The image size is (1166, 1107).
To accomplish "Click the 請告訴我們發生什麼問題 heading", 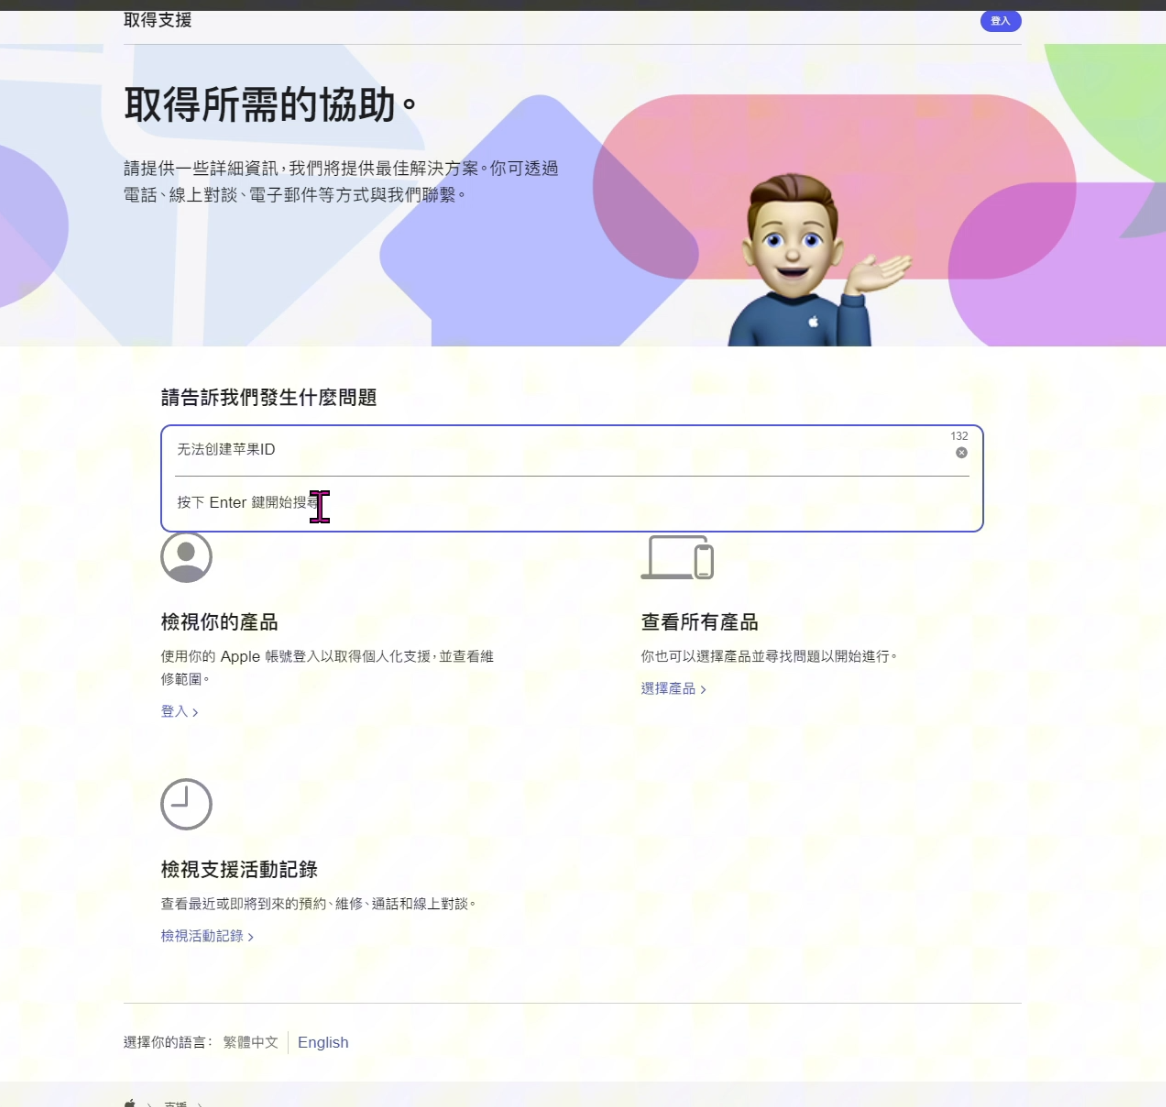I will (268, 397).
